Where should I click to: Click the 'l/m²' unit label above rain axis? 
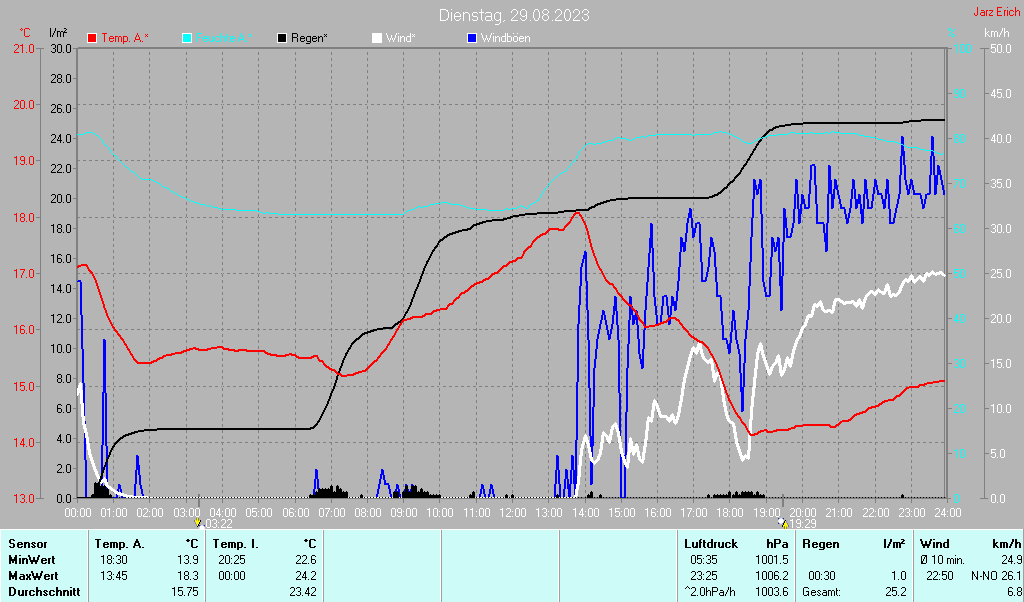[57, 33]
